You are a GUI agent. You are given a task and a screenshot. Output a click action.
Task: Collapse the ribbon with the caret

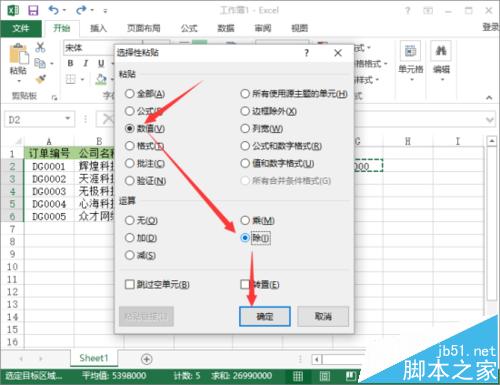489,98
